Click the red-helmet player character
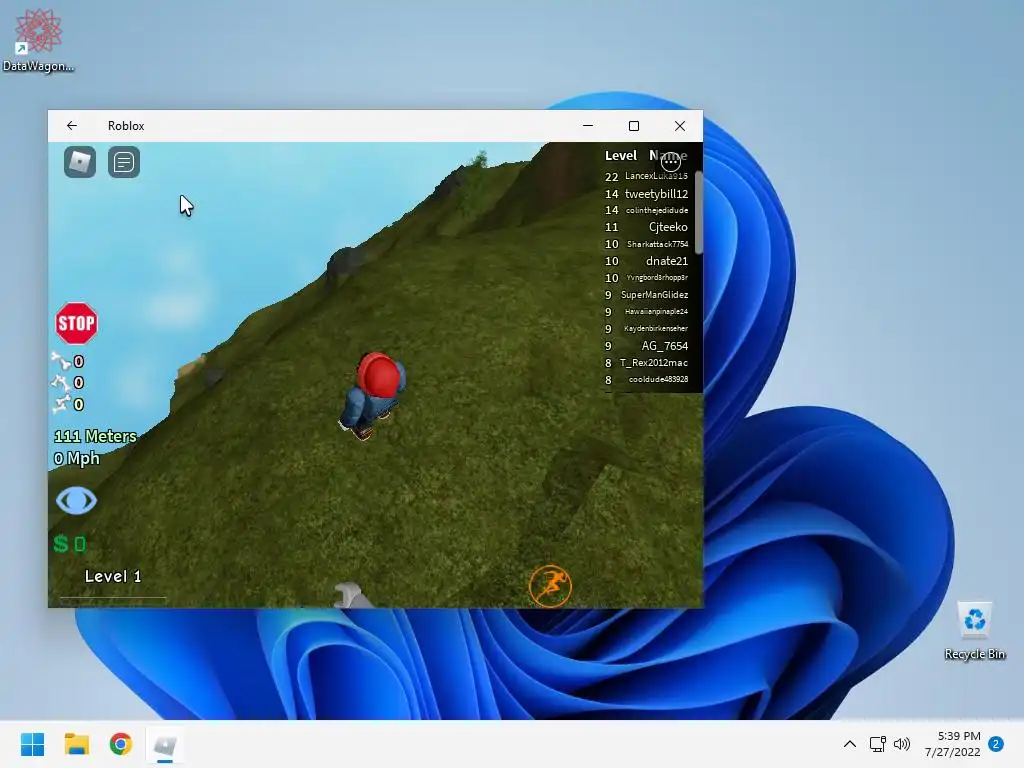Viewport: 1024px width, 768px height. [372, 396]
